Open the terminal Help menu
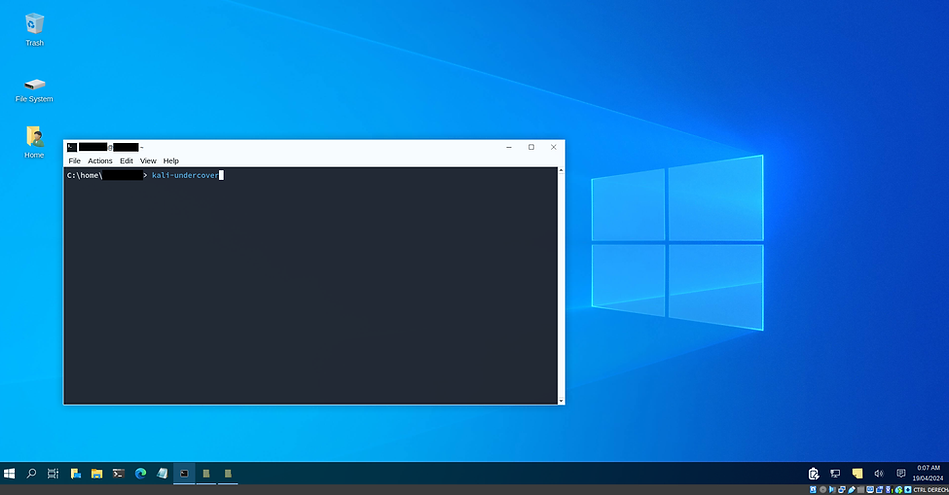The height and width of the screenshot is (495, 949). (x=171, y=161)
